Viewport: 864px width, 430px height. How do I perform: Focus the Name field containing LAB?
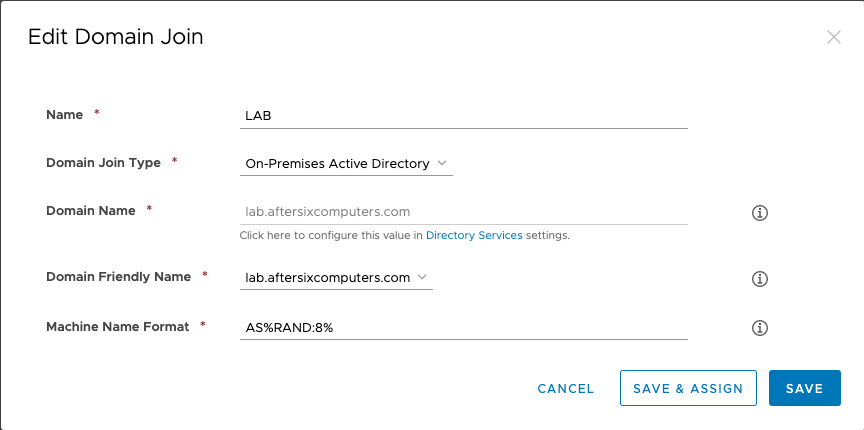click(463, 116)
